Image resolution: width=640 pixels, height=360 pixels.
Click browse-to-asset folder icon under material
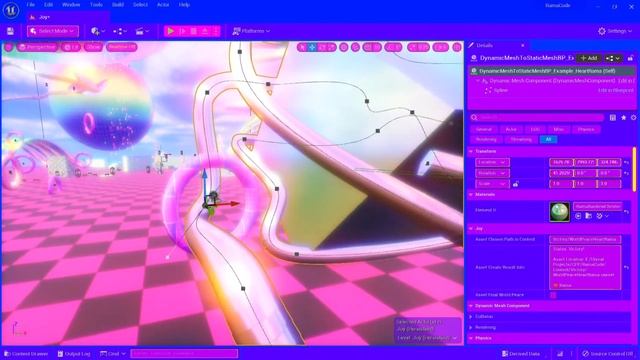589,216
